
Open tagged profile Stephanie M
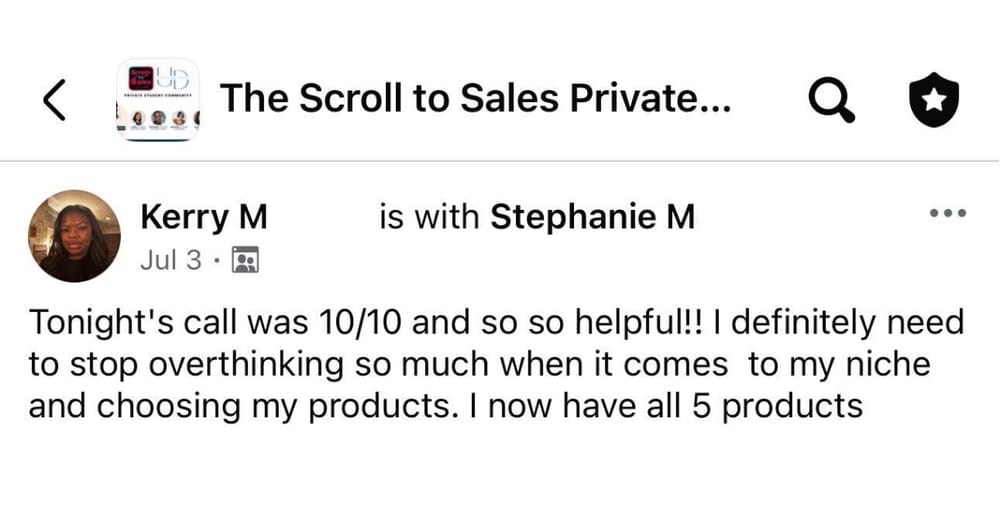(592, 217)
